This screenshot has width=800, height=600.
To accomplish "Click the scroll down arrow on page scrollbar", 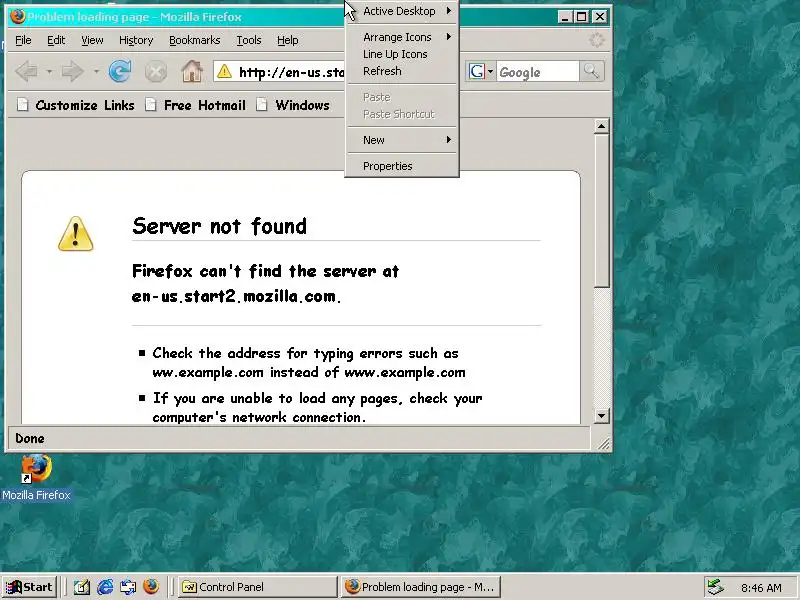I will click(602, 416).
